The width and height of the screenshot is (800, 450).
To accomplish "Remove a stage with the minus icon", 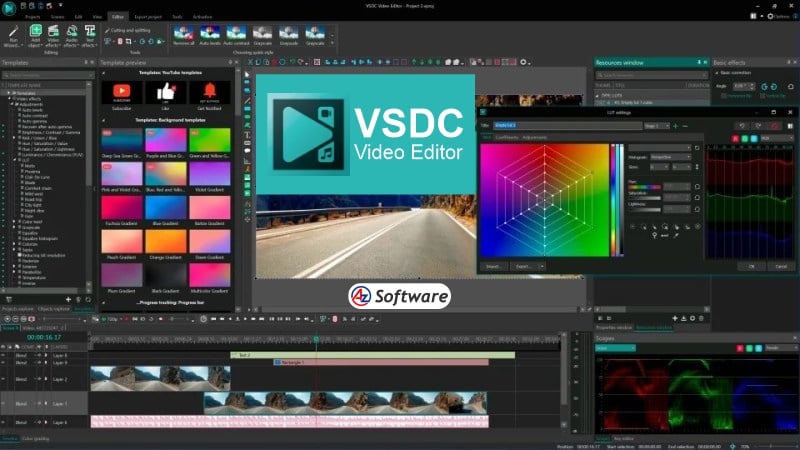I will pyautogui.click(x=685, y=126).
